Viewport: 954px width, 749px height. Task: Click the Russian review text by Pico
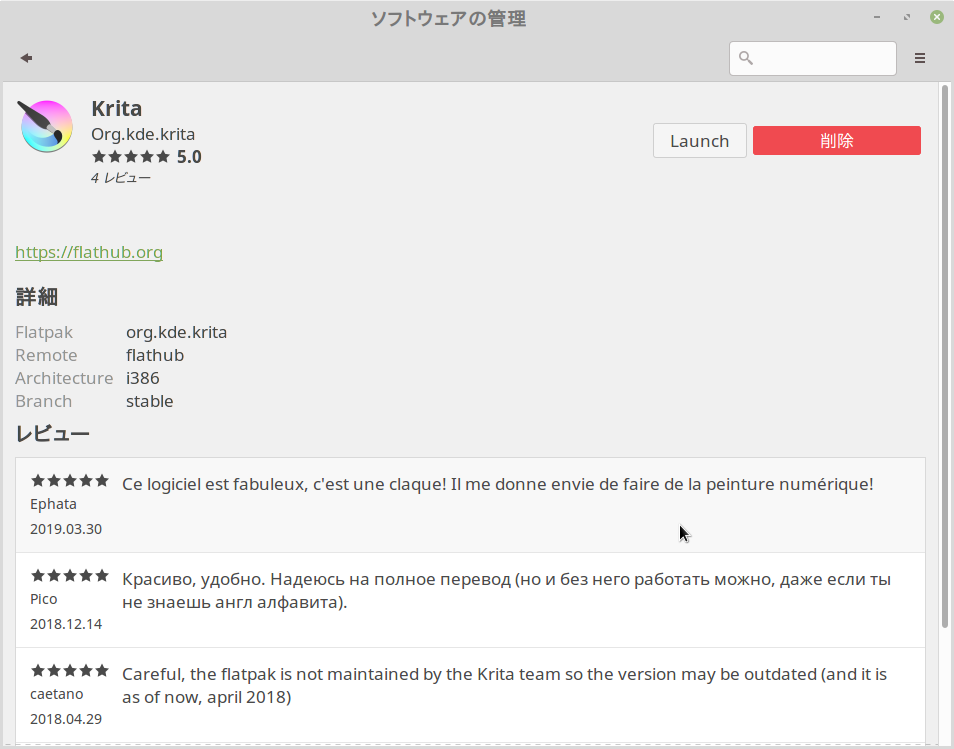point(506,591)
